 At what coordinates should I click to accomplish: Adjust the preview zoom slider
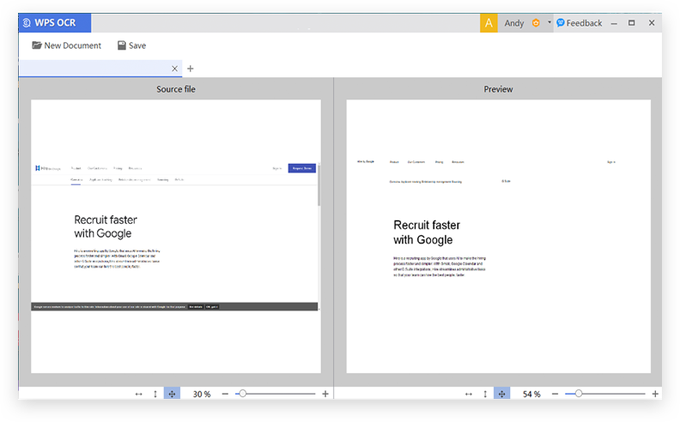click(x=579, y=393)
